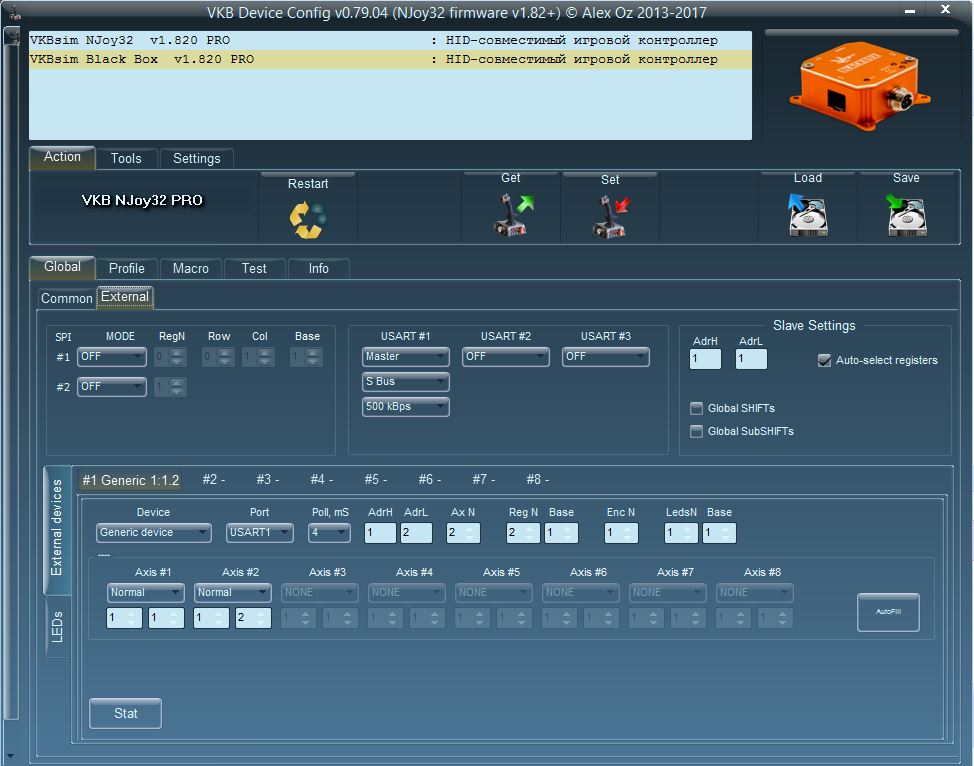Click device AdrH input field

pyautogui.click(x=380, y=533)
